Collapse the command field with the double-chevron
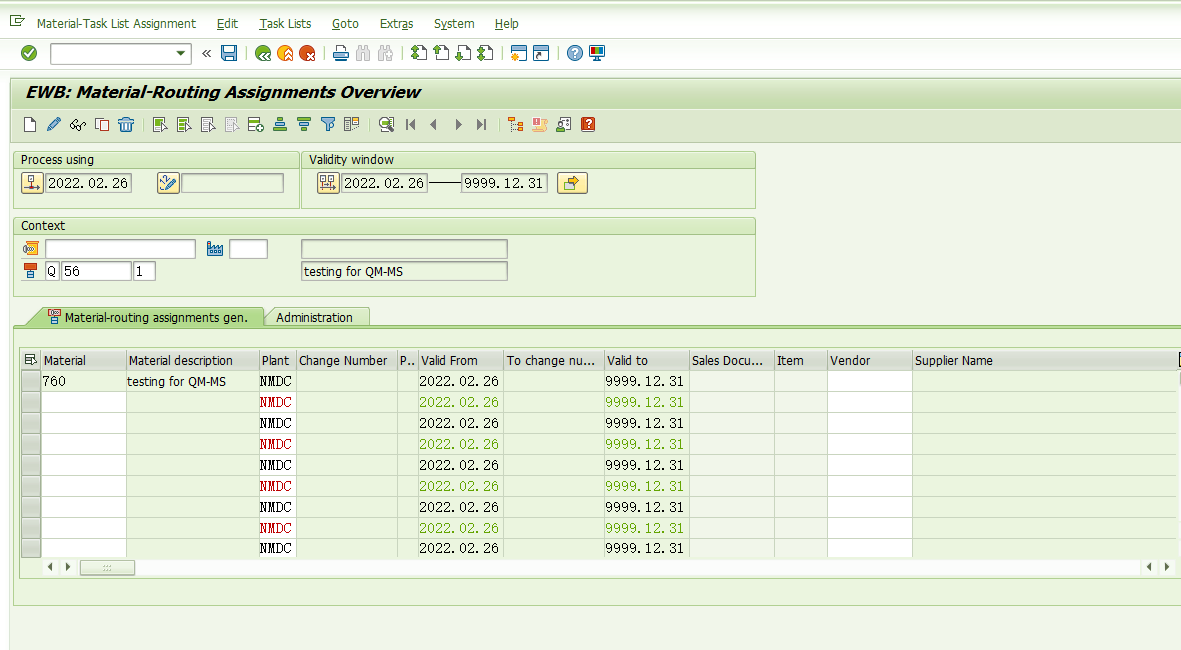Screen dimensions: 1181x650 pyautogui.click(x=206, y=53)
